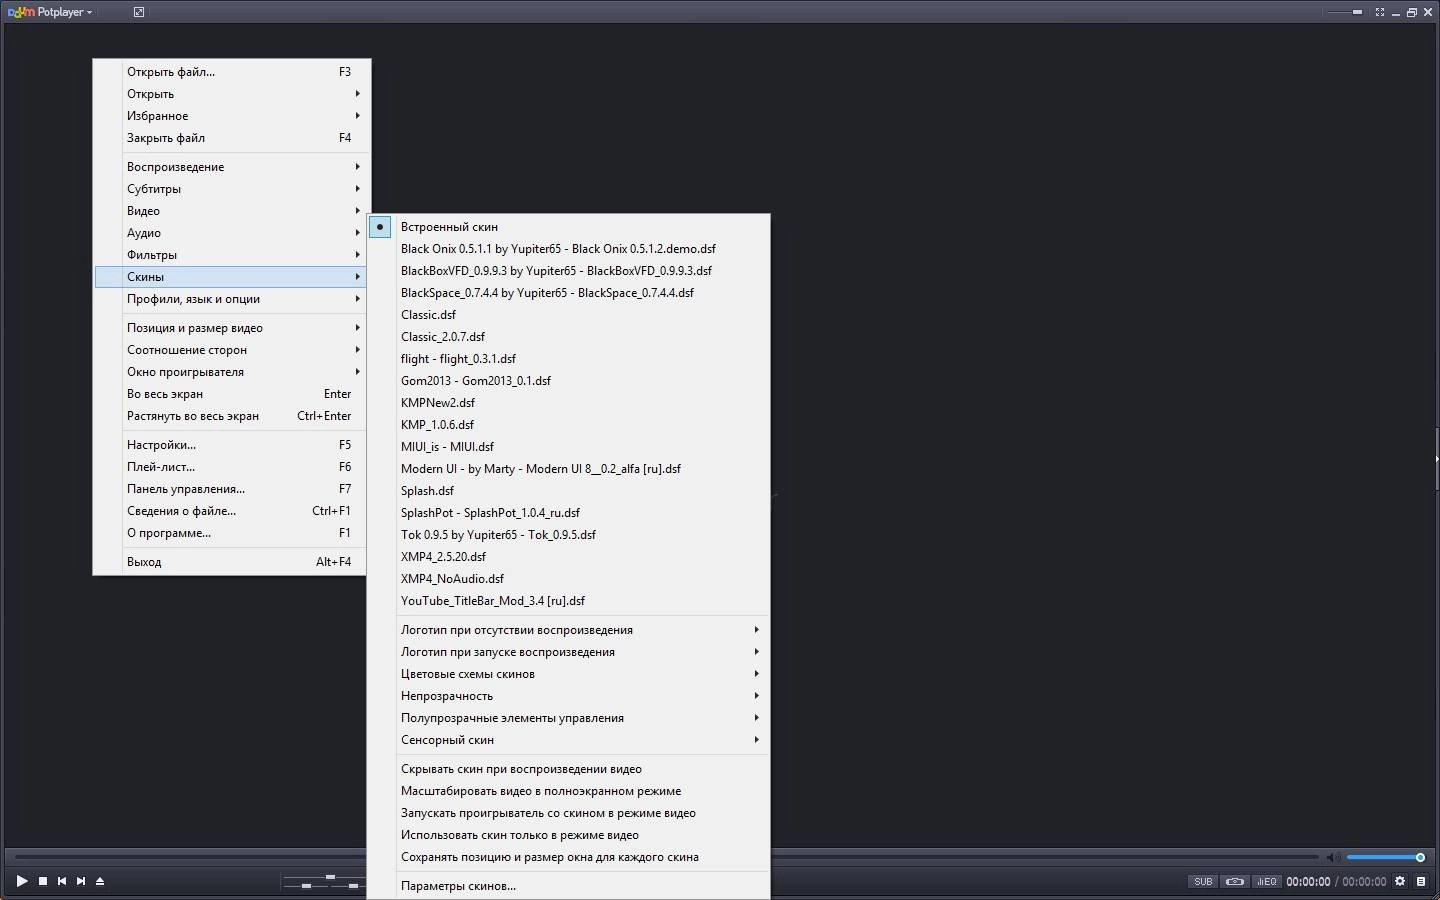Select the Splash.dsf skin
The image size is (1440, 900).
point(569,491)
